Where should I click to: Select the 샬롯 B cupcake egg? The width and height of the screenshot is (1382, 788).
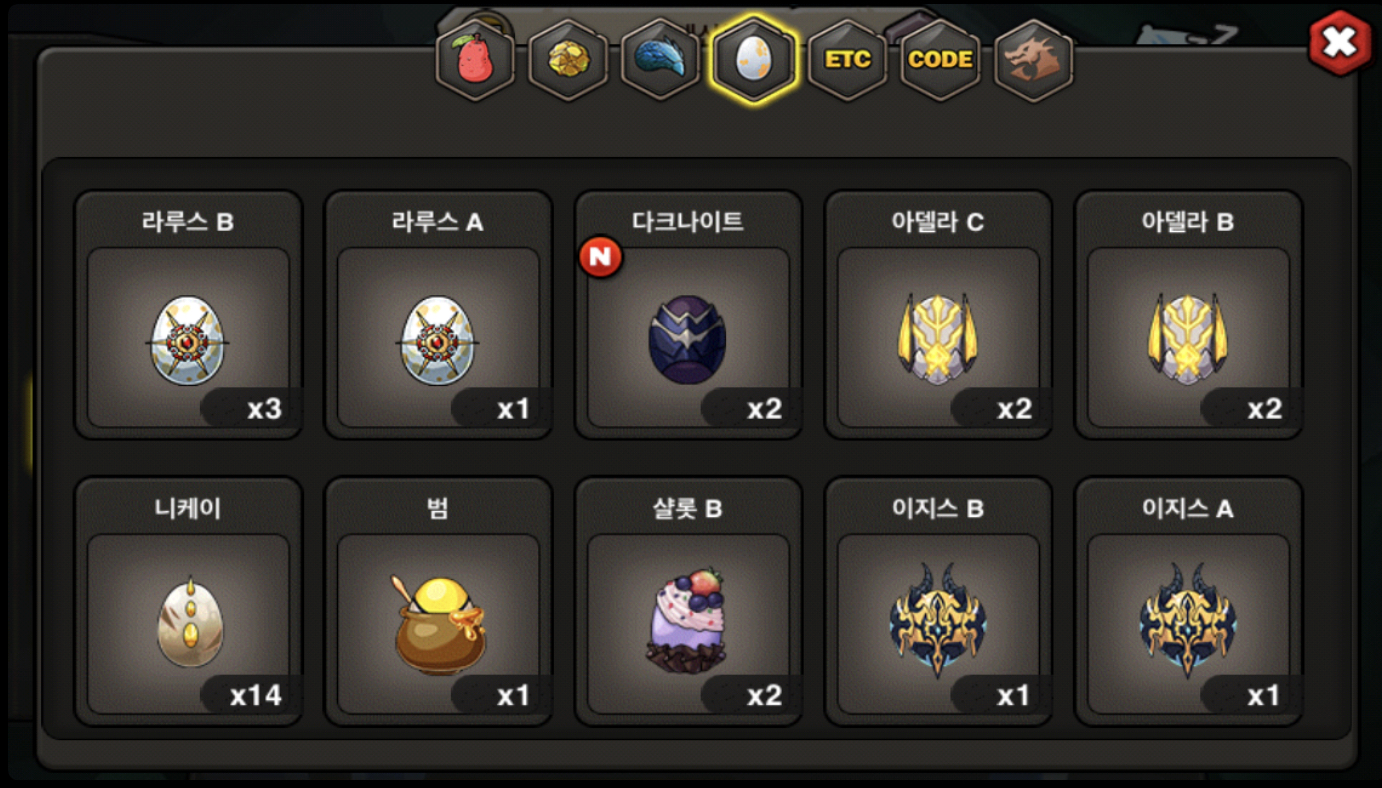pos(688,601)
